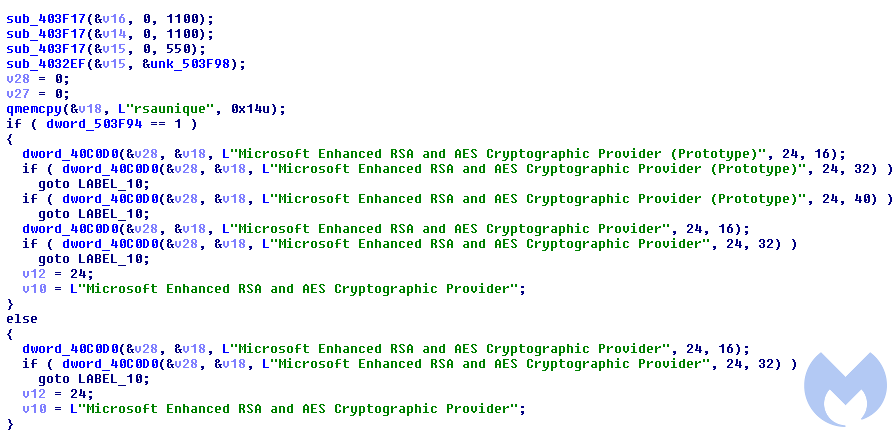896x432 pixels.
Task: Select the v27 = 0 assignment
Action: coord(38,94)
